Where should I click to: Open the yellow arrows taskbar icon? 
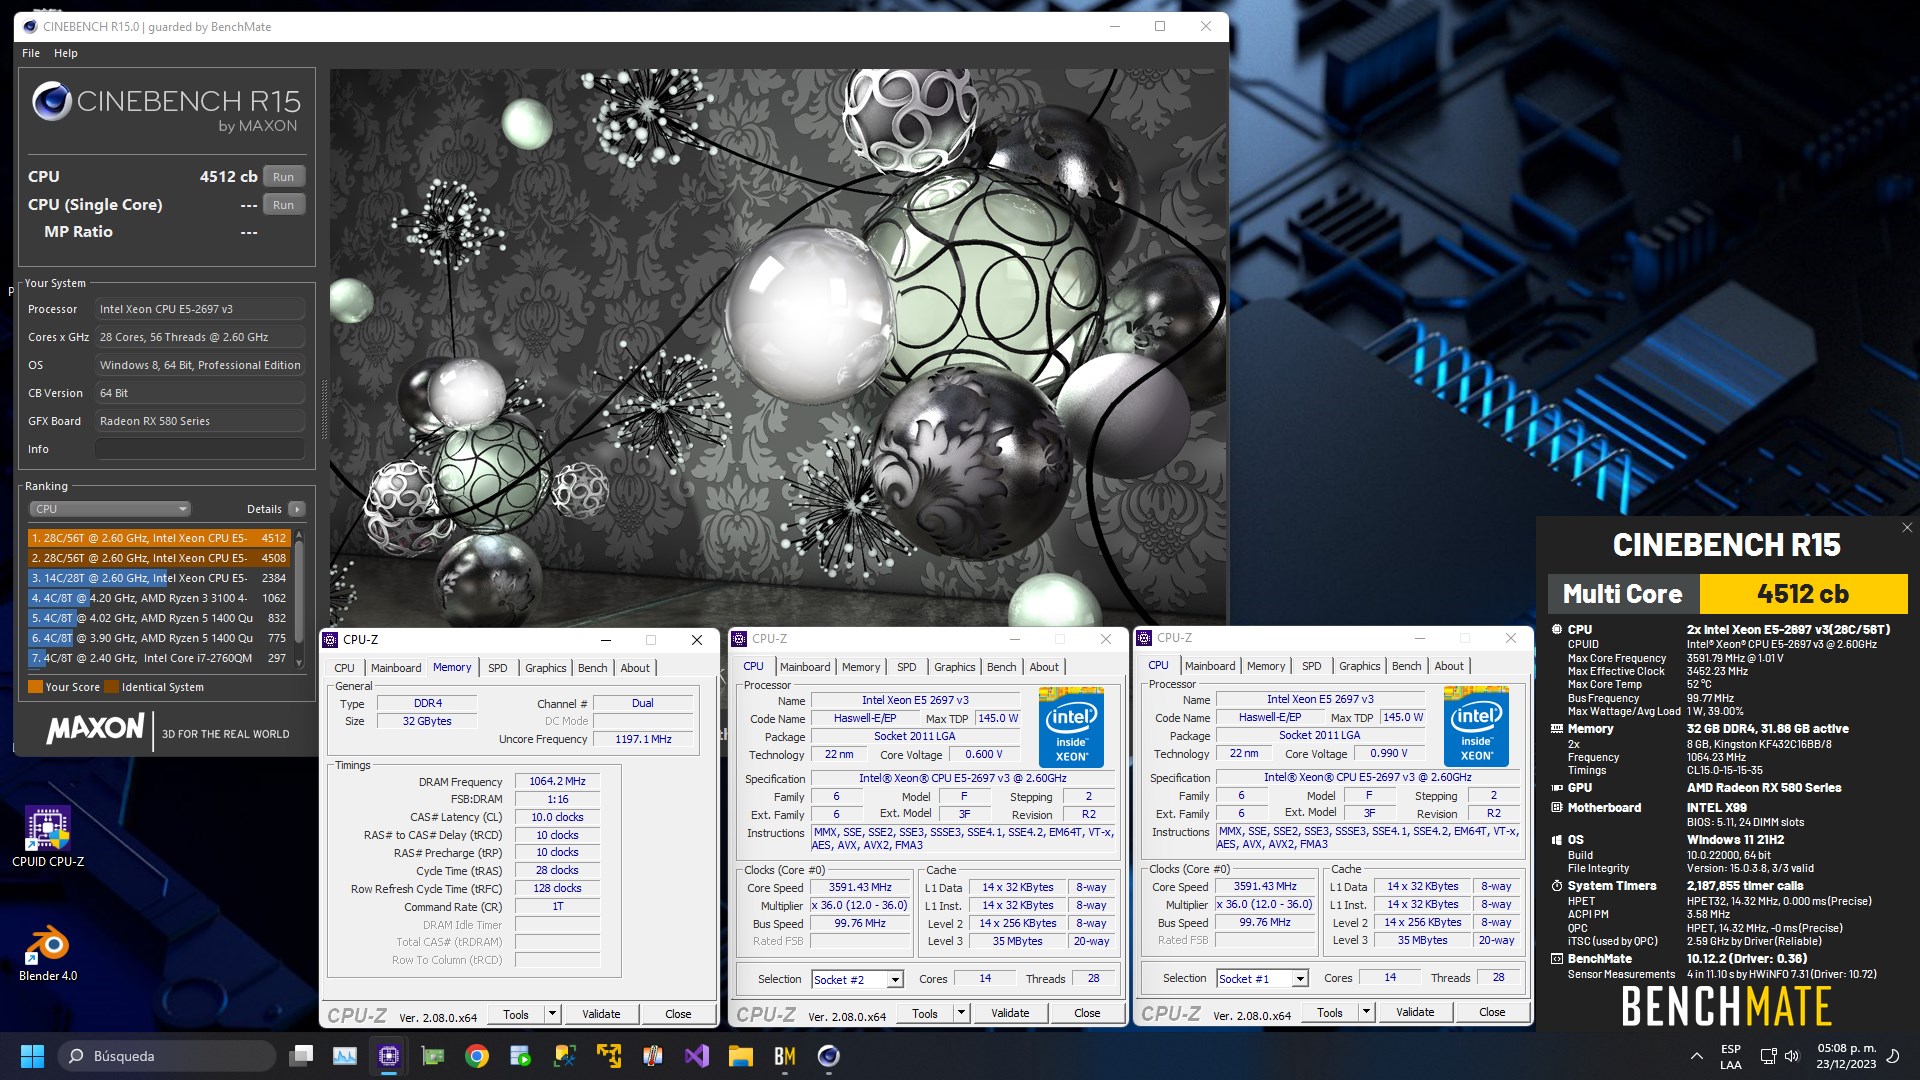coord(609,1056)
